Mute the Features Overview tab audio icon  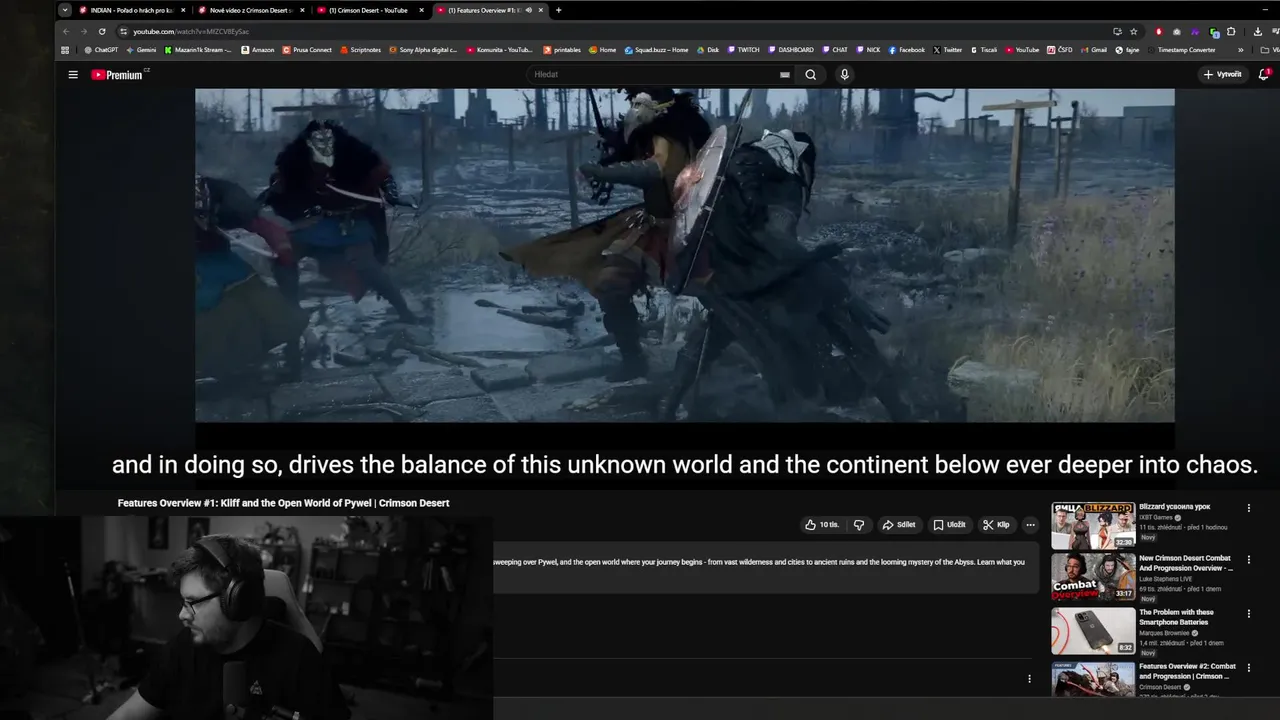coord(529,10)
